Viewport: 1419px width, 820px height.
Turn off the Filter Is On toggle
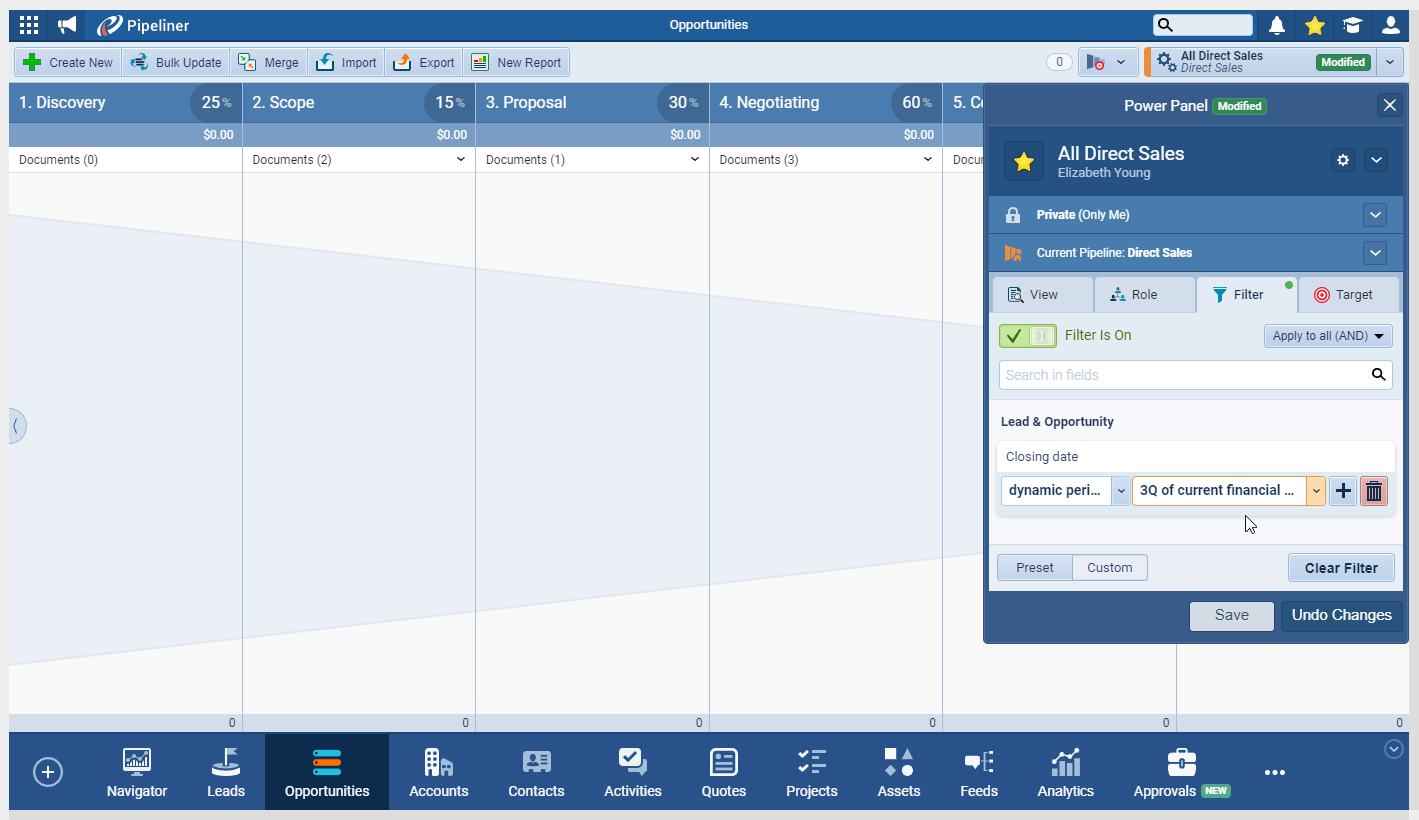[x=1028, y=336]
